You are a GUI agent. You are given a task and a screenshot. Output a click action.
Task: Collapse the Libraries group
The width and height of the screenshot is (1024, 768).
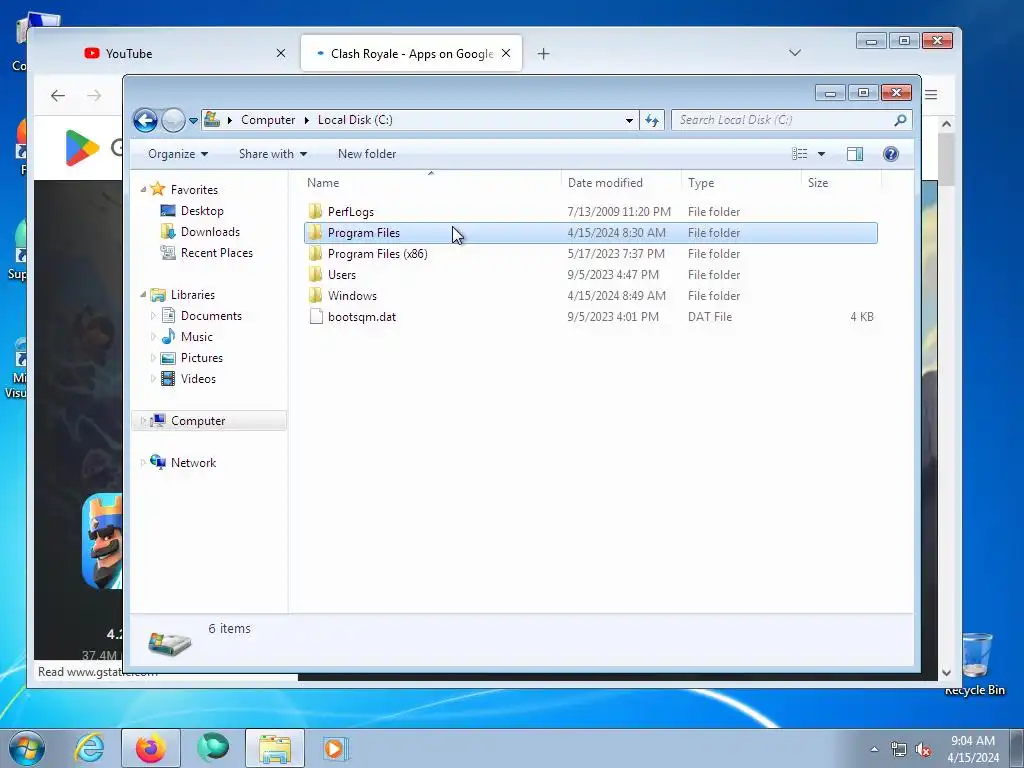(143, 295)
